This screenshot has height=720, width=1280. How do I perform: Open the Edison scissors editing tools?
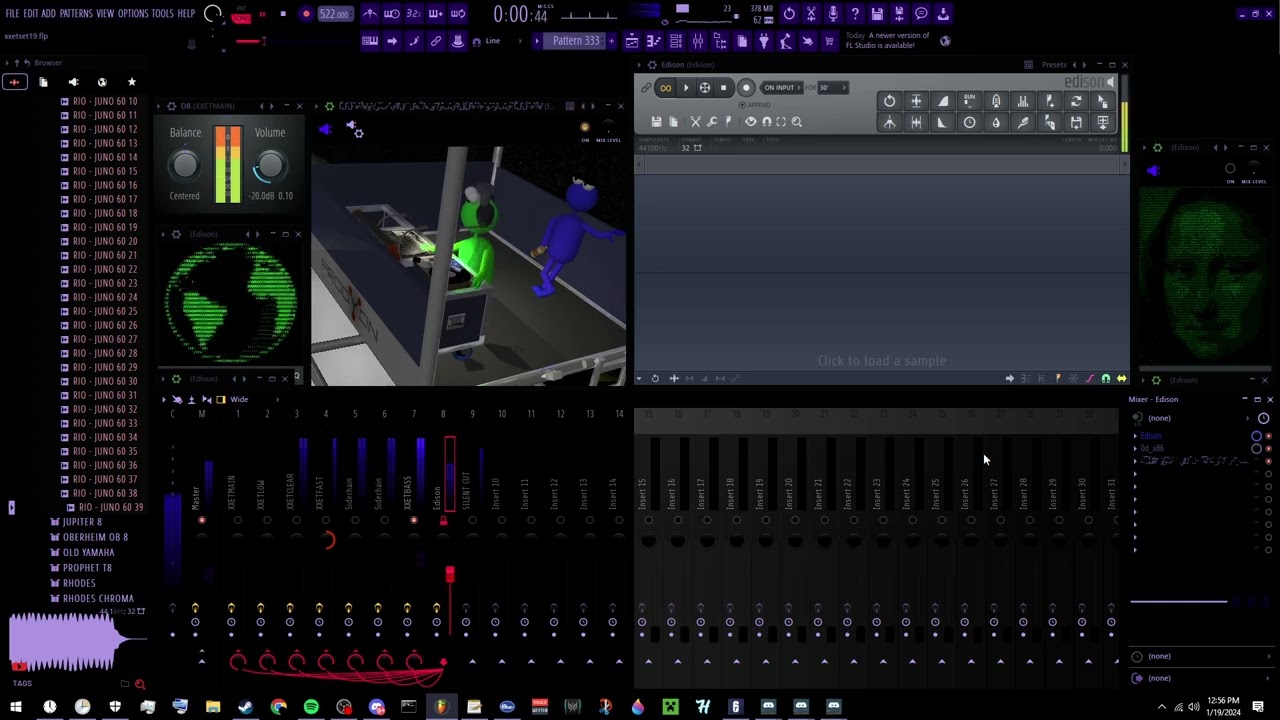coord(695,122)
